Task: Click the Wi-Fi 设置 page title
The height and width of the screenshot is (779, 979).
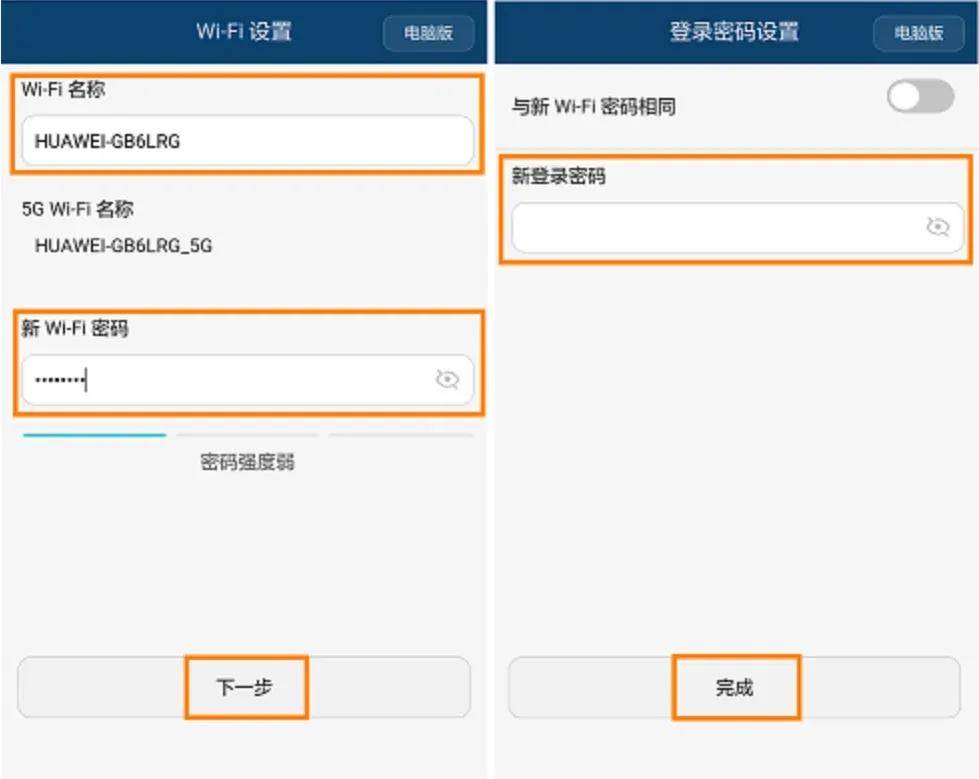Action: [244, 31]
